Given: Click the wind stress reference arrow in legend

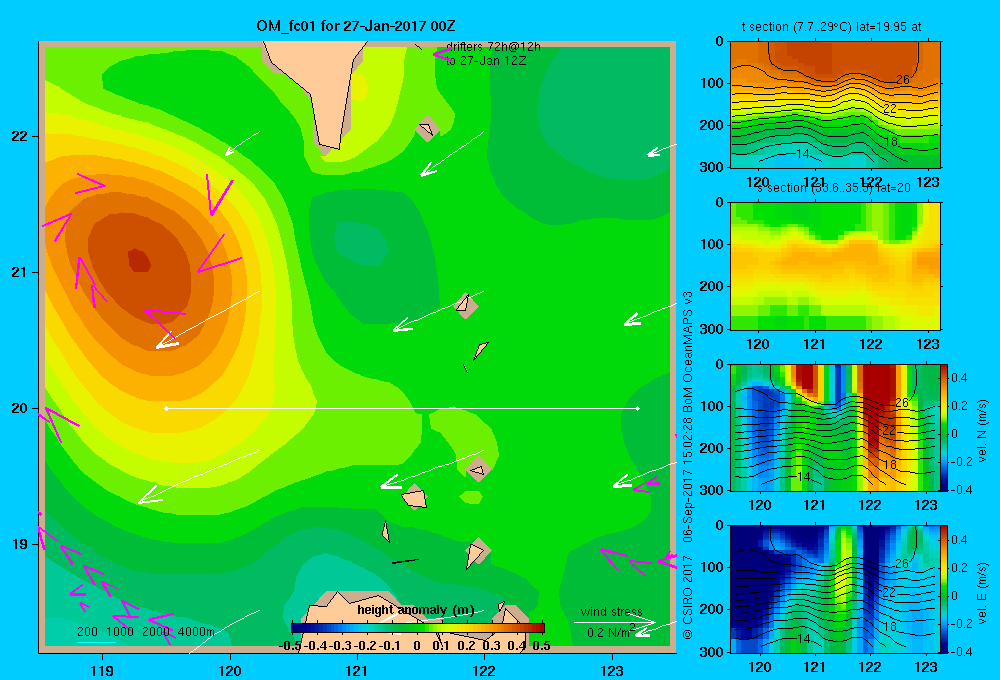Looking at the screenshot, I should click(x=615, y=622).
